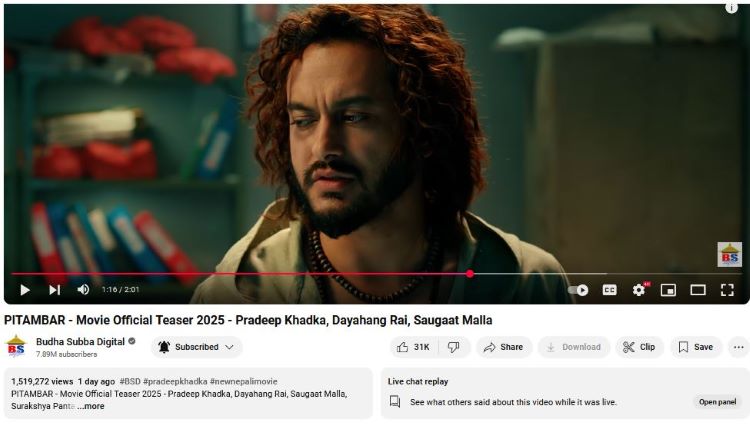750x433 pixels.
Task: Switch to miniplayer mode
Action: coord(668,290)
